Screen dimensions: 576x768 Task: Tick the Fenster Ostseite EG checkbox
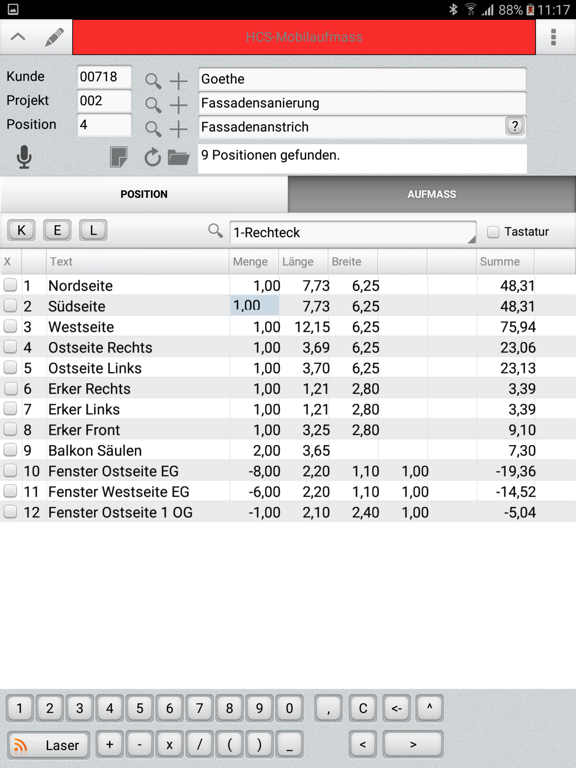click(10, 470)
